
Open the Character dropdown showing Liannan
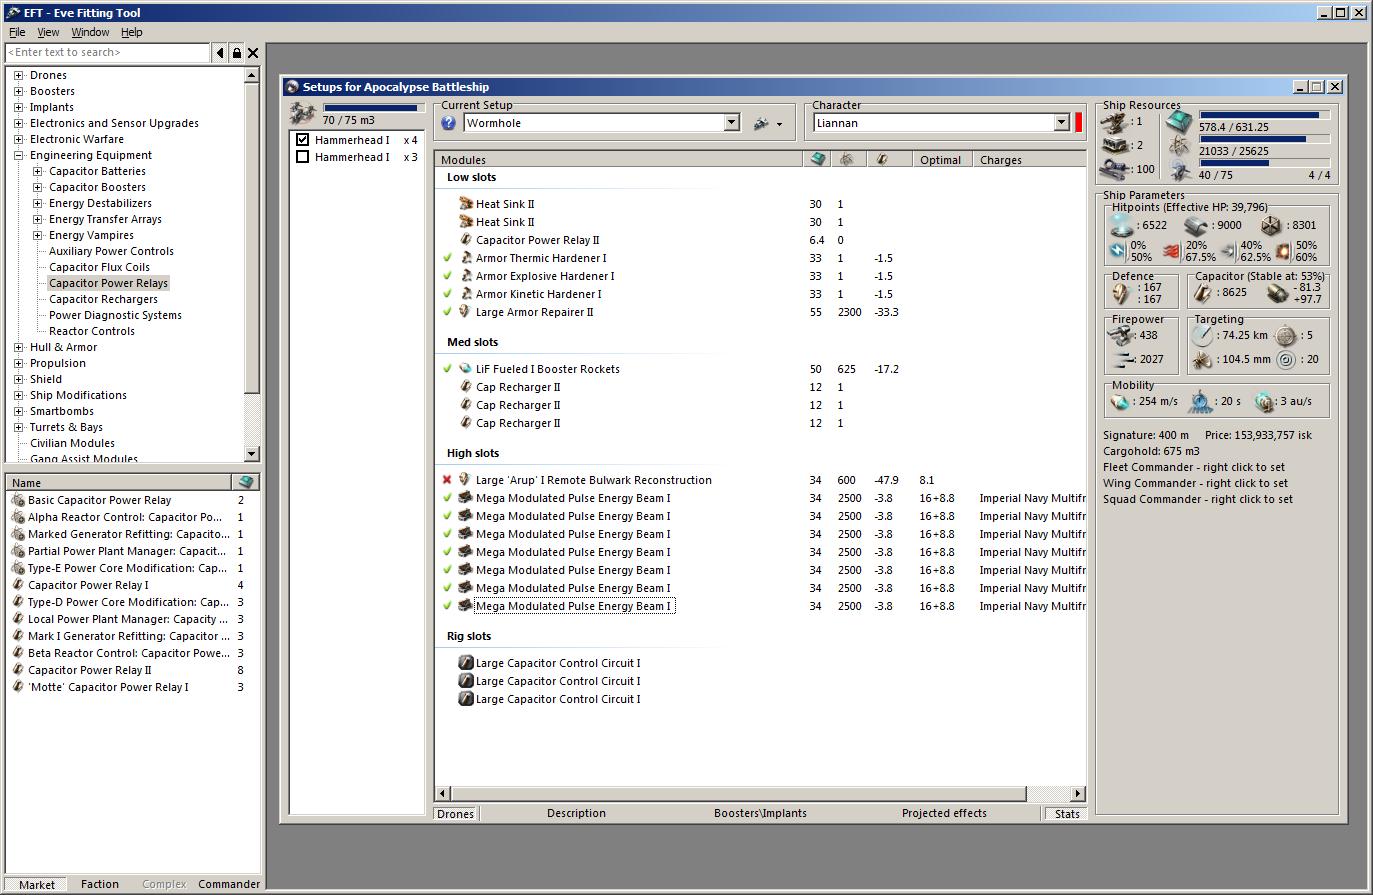(x=1061, y=123)
